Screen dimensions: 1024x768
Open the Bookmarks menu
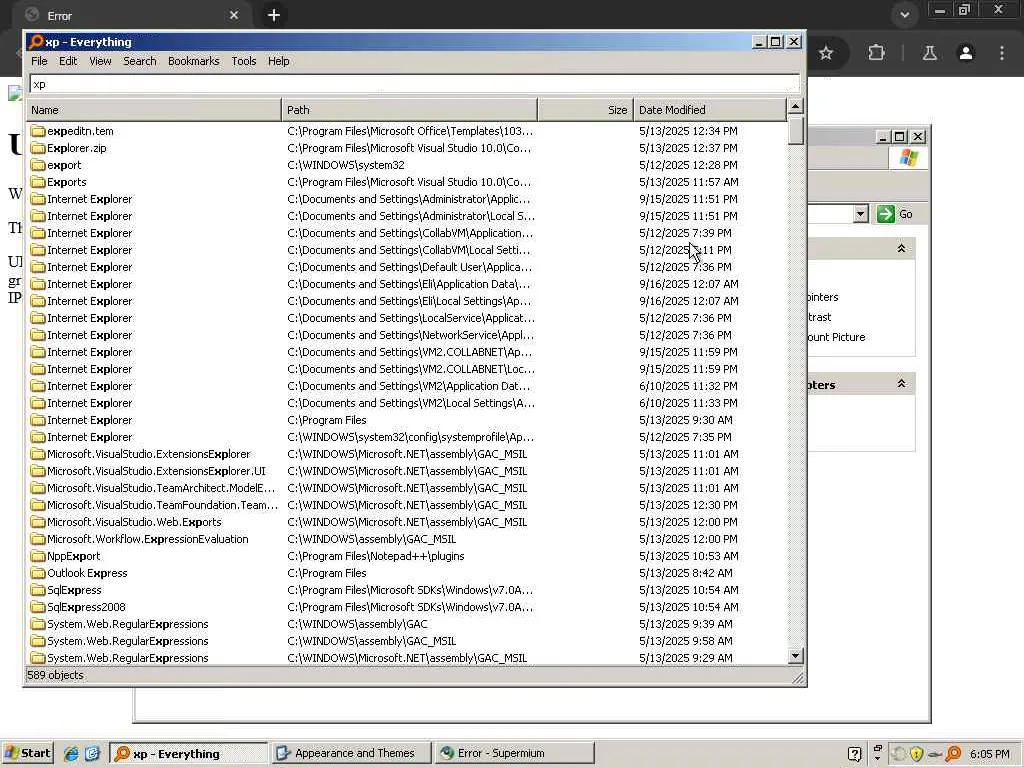(193, 61)
